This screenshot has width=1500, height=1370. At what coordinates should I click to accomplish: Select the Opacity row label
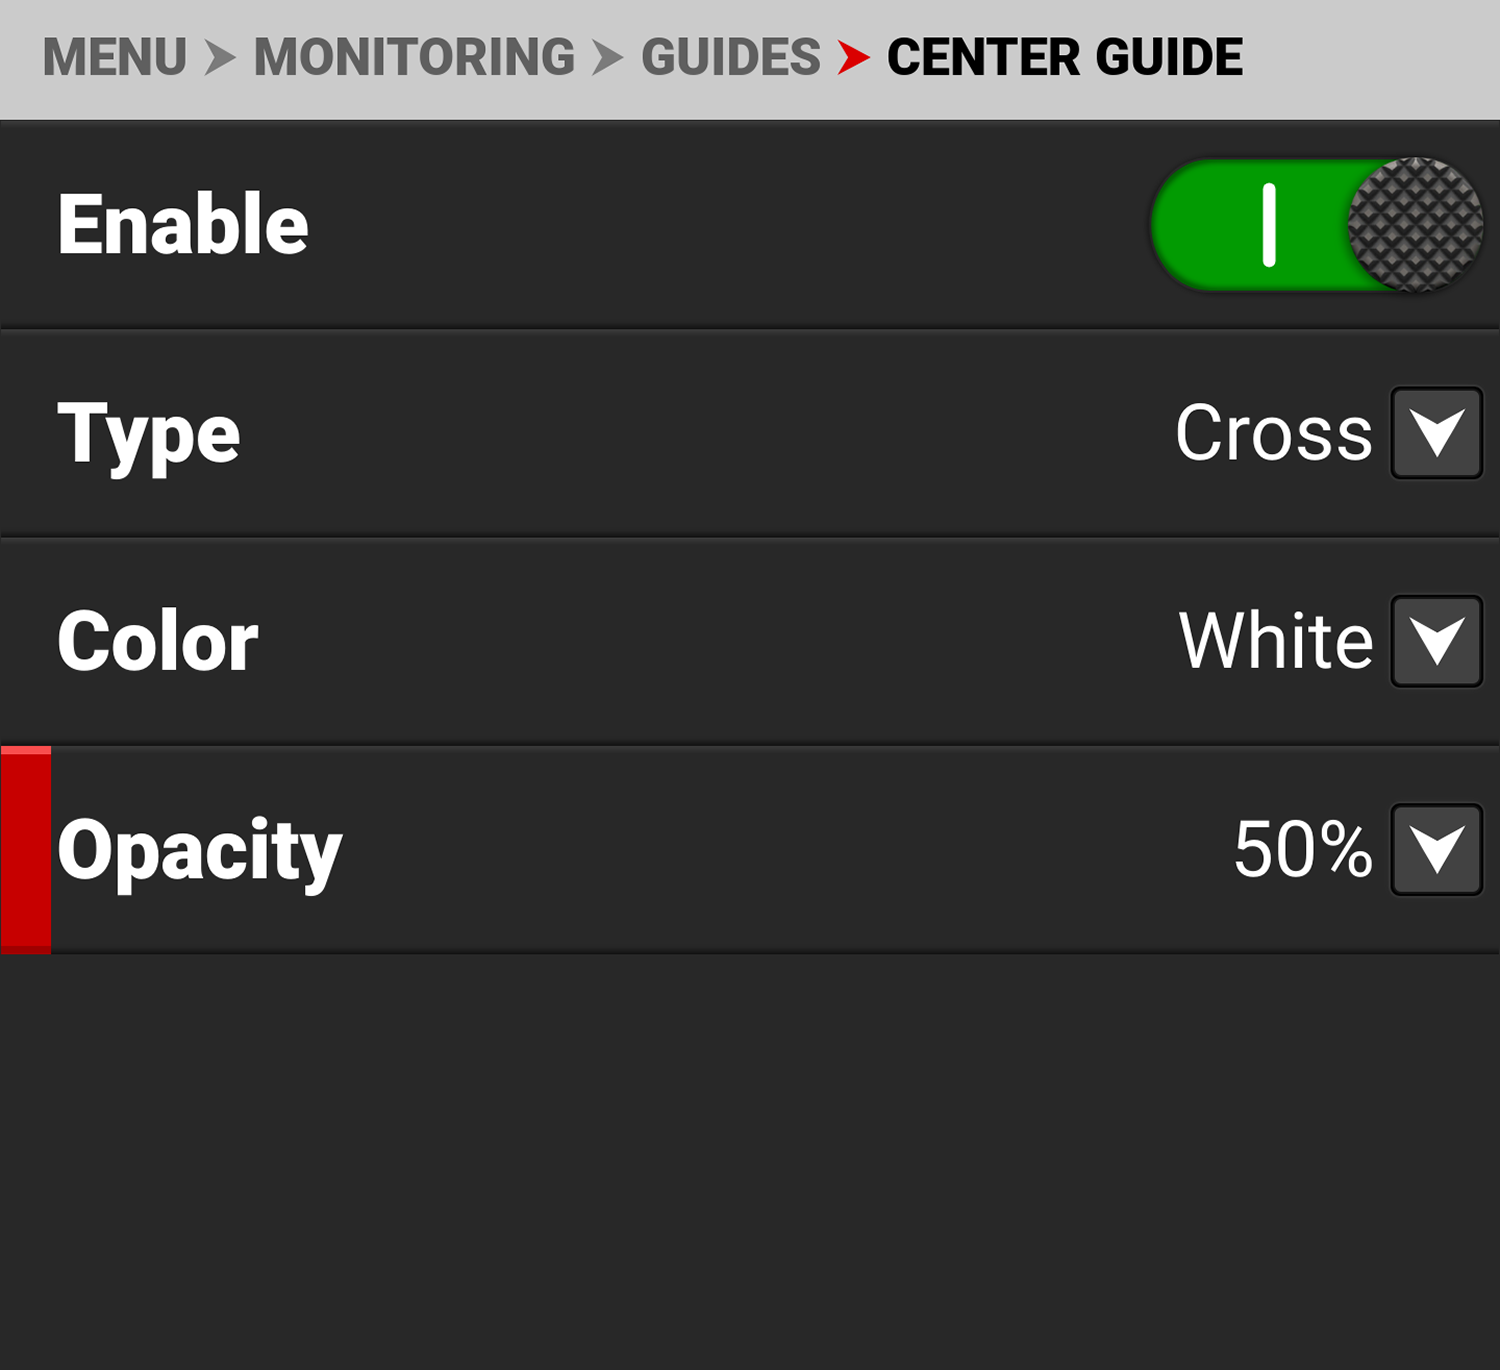(200, 851)
